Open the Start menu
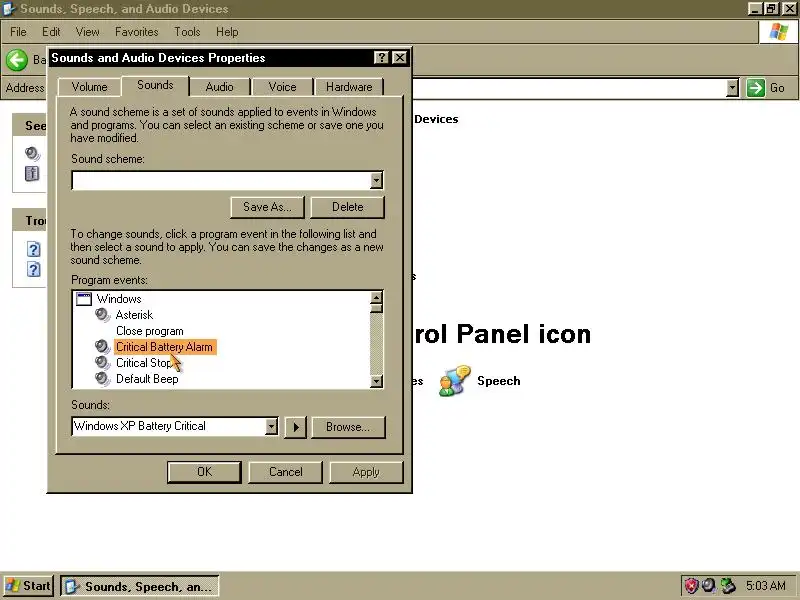800x600 pixels. (x=28, y=586)
